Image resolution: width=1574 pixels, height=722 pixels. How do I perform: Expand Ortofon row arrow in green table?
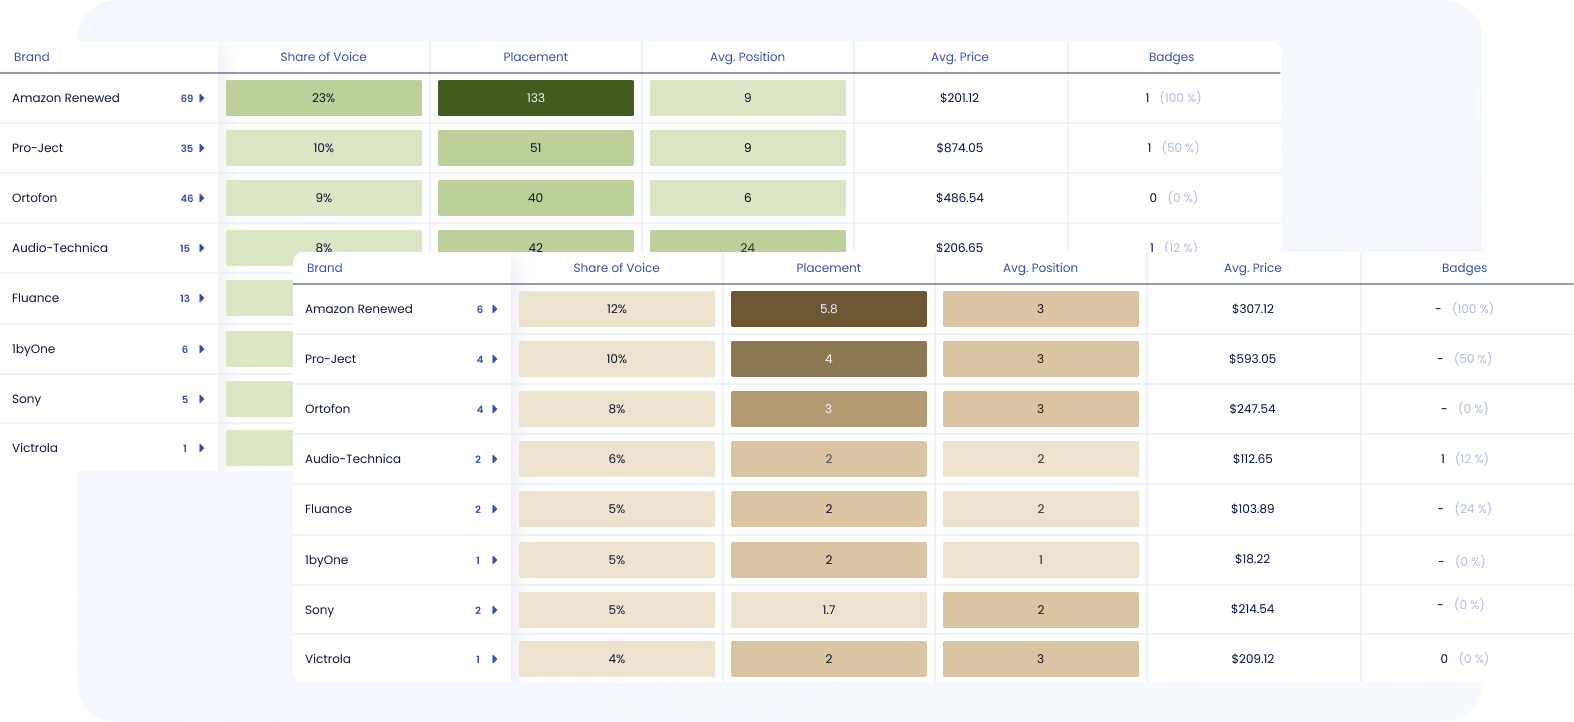(202, 198)
